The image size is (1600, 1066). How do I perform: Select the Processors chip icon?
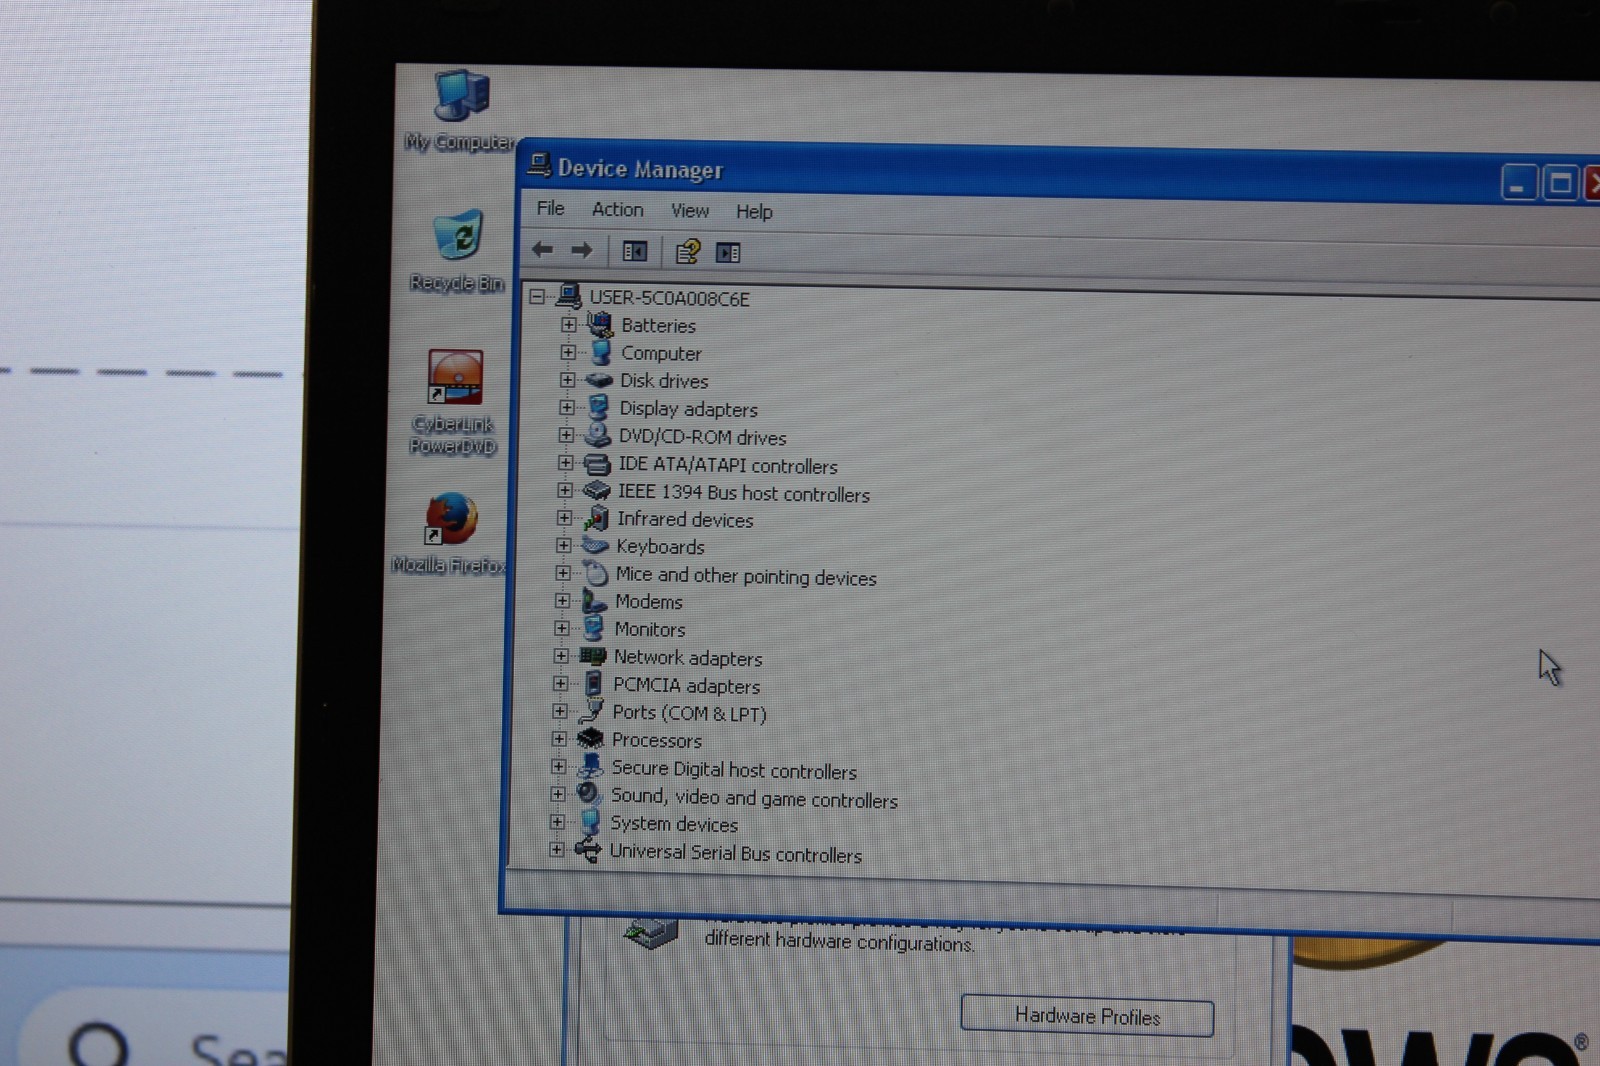click(591, 738)
